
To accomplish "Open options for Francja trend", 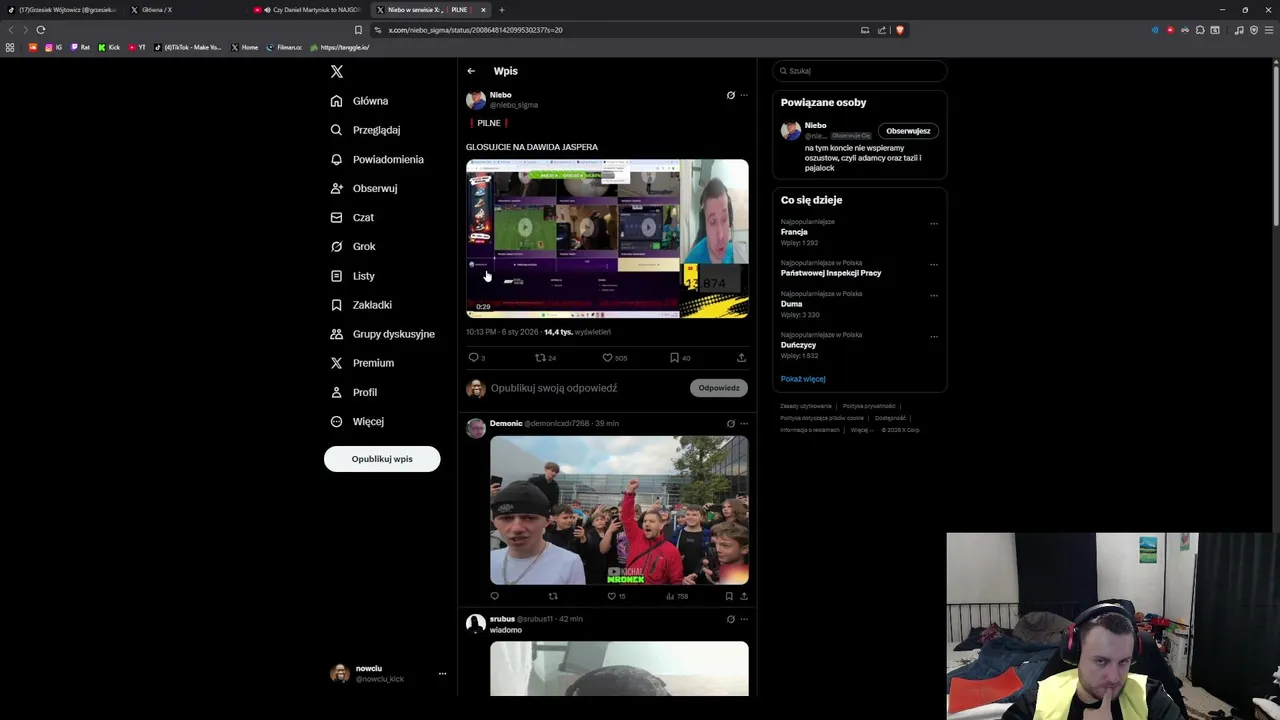I will pyautogui.click(x=933, y=224).
